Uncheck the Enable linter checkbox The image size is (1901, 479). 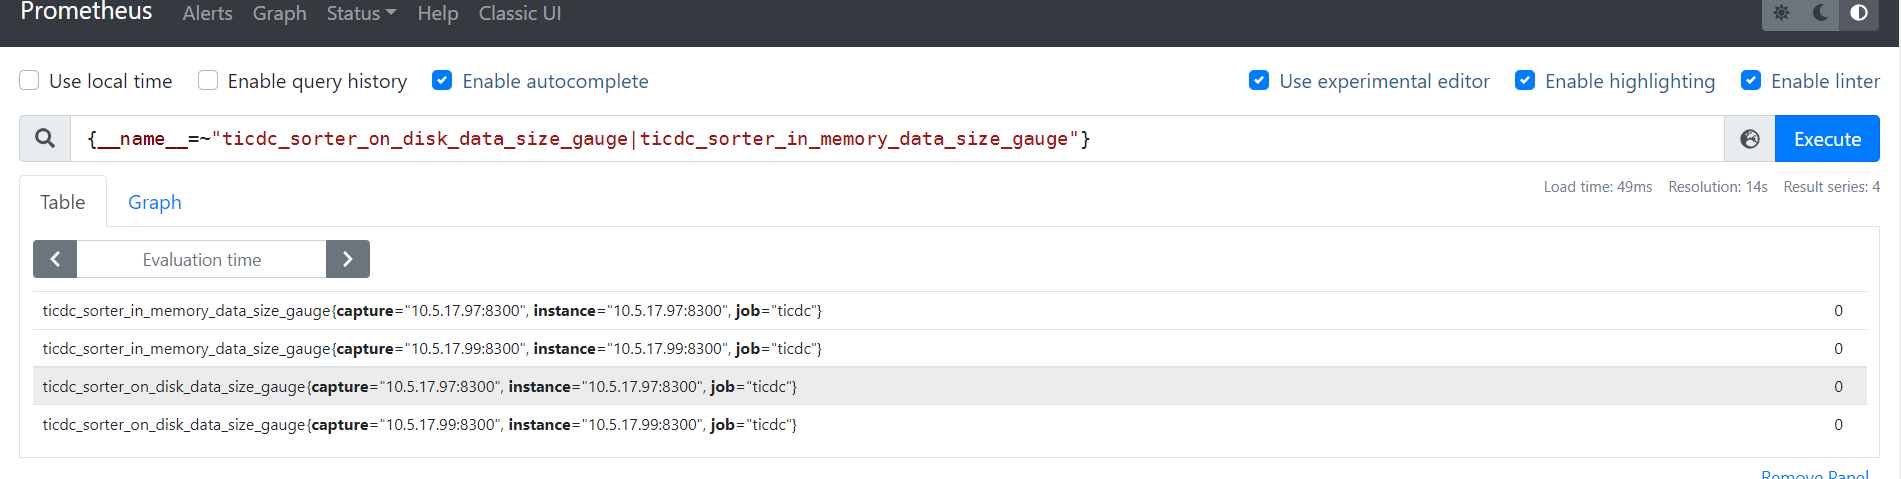tap(1751, 81)
